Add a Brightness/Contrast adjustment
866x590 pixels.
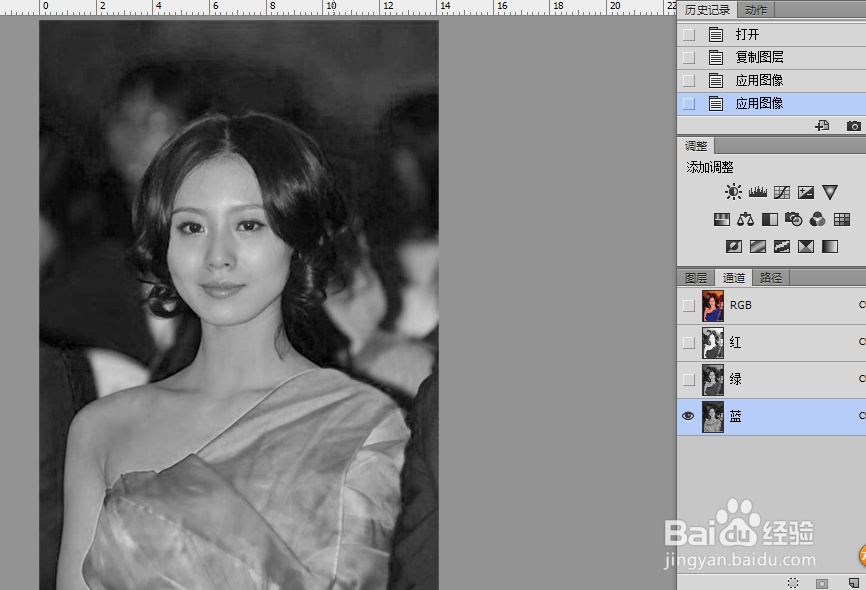click(733, 192)
